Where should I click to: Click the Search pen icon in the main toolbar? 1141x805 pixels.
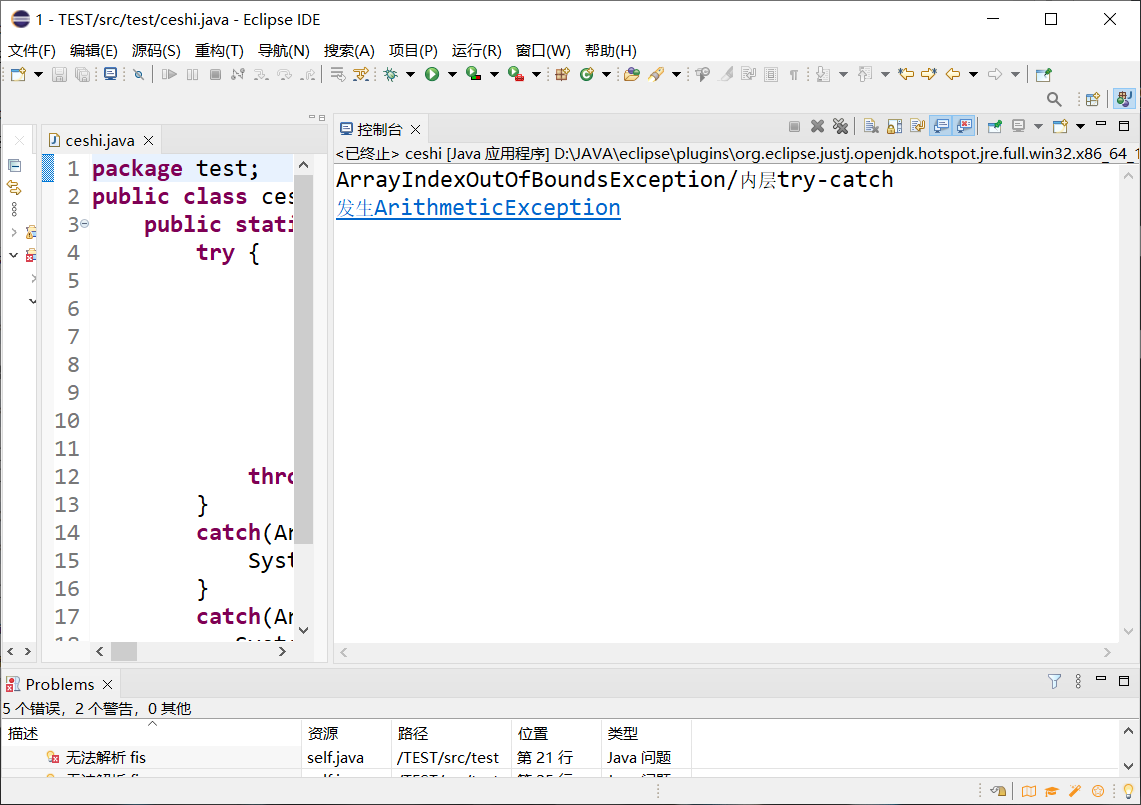(x=656, y=74)
